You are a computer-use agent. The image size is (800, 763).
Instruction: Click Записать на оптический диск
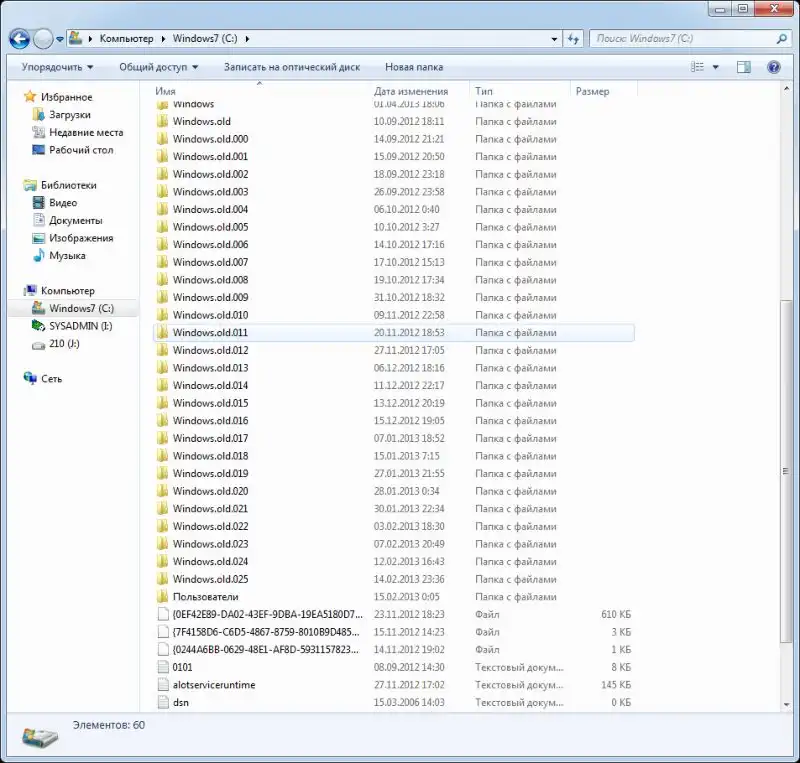tap(291, 67)
